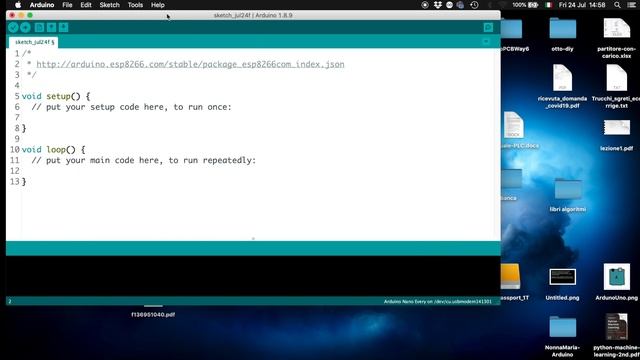Select the Trucchi_sgreti text file
Viewport: 640px width, 360px height.
[x=616, y=87]
